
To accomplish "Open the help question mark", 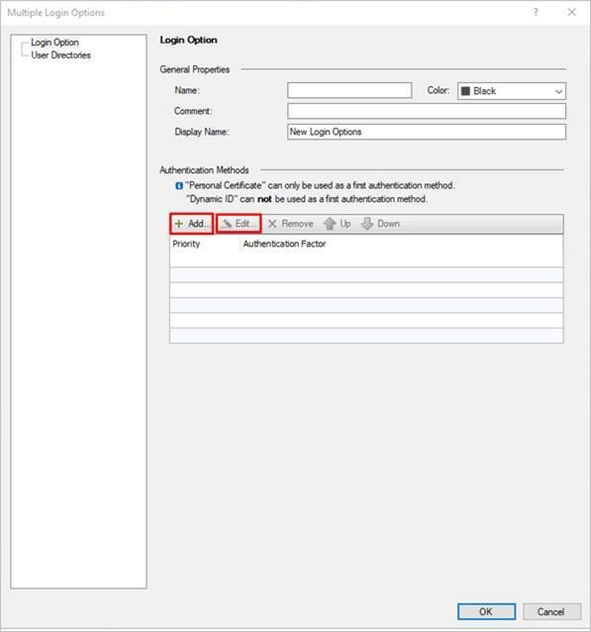I will tap(536, 12).
